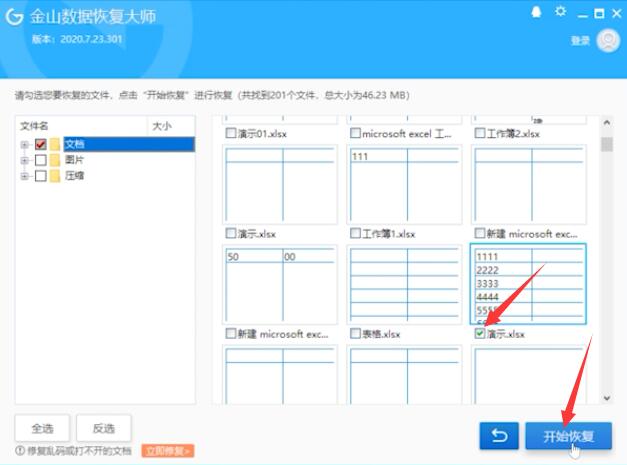Minimize the application window
This screenshot has width=627, height=465.
pyautogui.click(x=583, y=14)
